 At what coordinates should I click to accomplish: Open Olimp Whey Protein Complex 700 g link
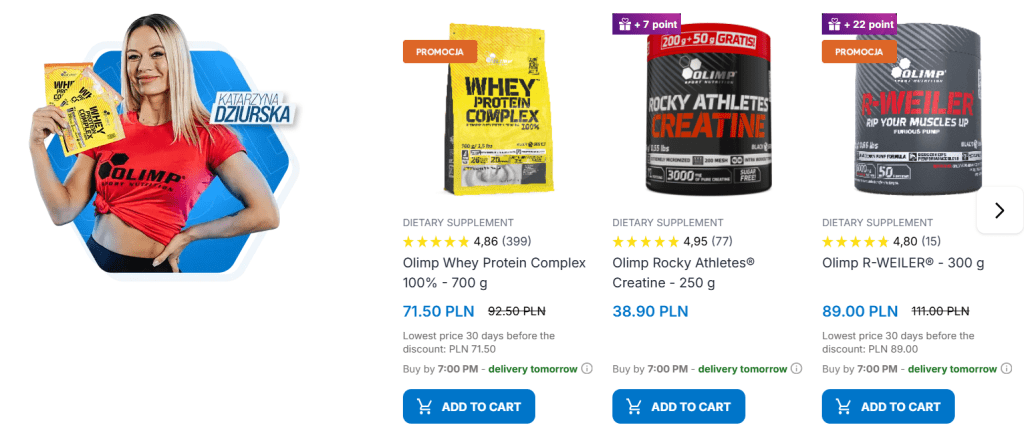pos(494,272)
